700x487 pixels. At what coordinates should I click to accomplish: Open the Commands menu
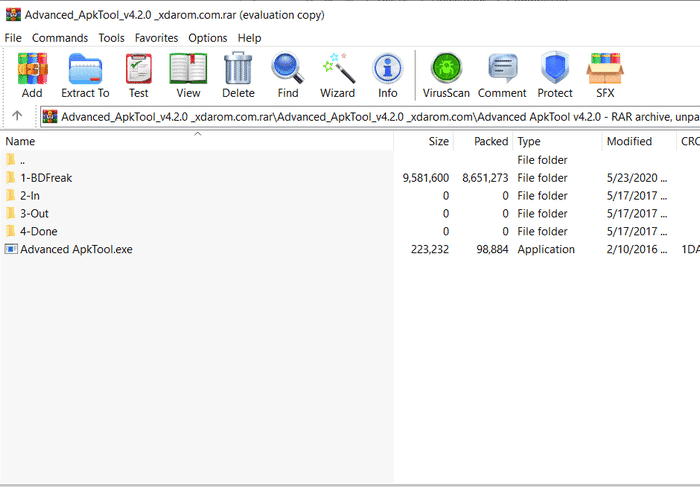point(60,38)
